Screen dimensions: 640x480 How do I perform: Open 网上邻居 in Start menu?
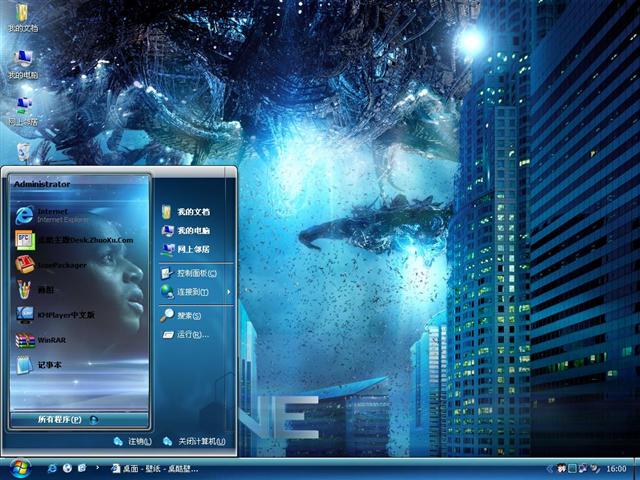pos(186,249)
